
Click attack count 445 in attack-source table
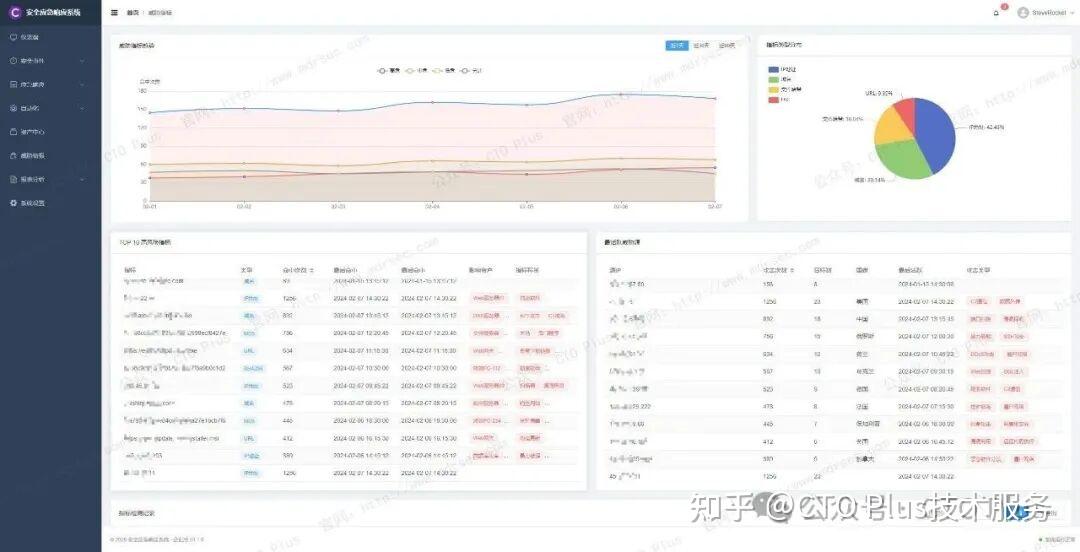click(x=769, y=425)
